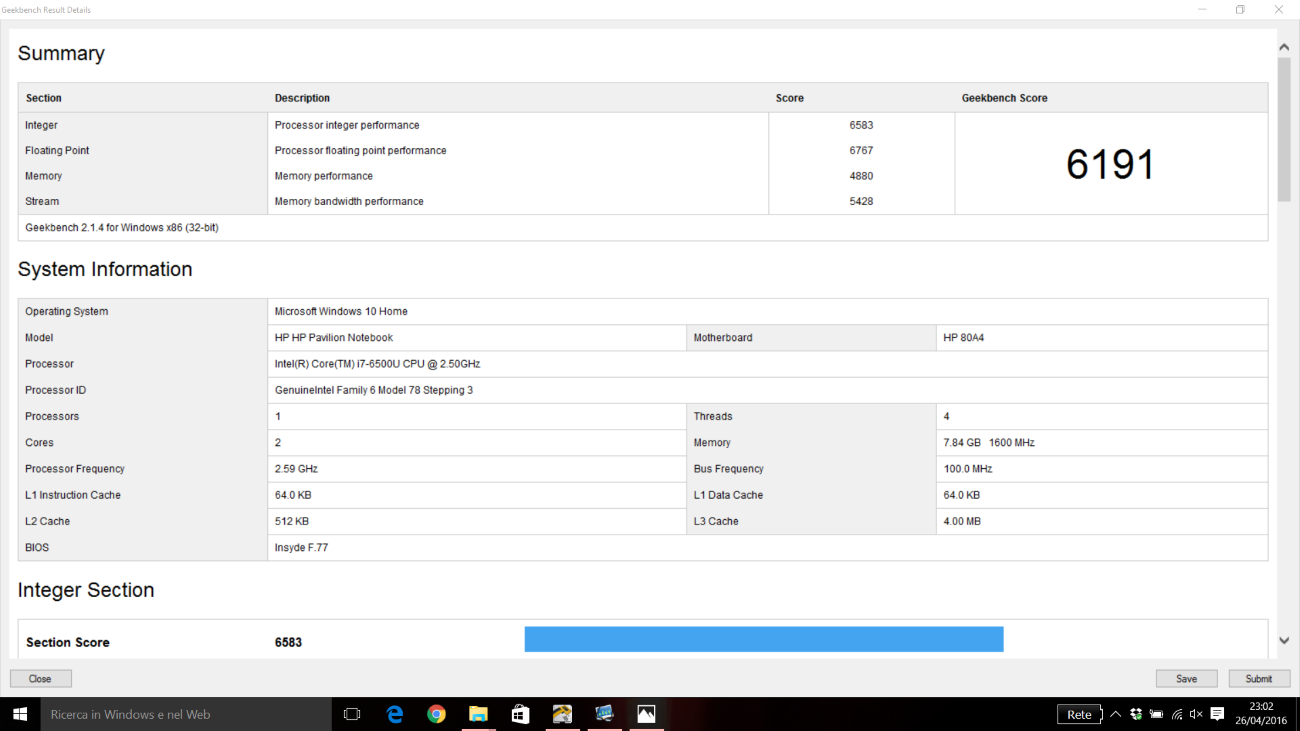Select the Floating Point score 6767
Image resolution: width=1300 pixels, height=731 pixels.
(x=861, y=151)
